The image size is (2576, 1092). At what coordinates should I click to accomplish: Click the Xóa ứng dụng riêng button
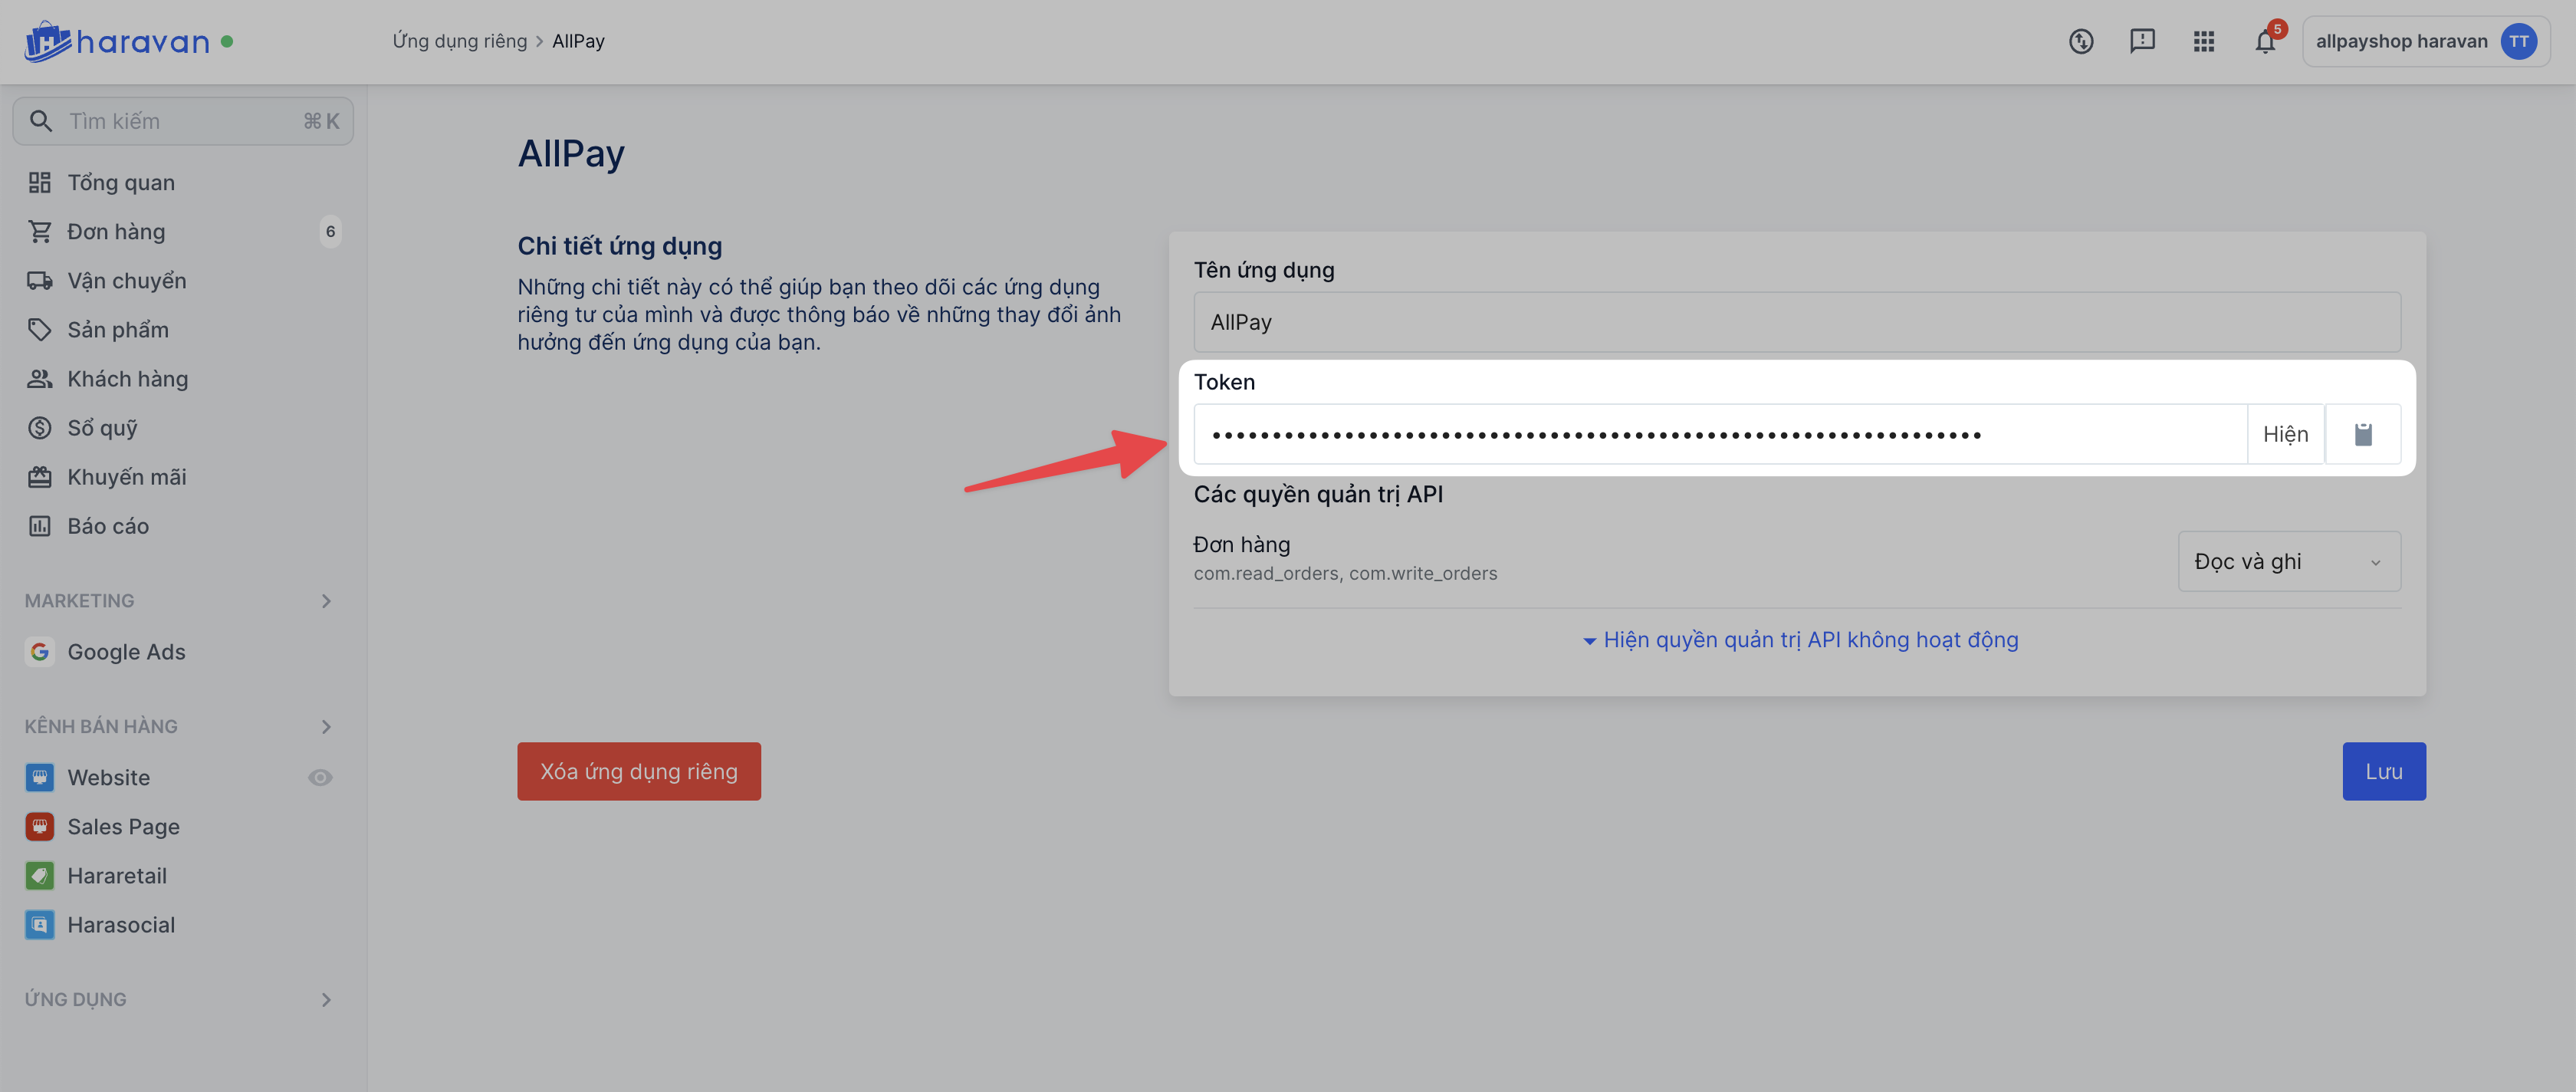coord(638,770)
